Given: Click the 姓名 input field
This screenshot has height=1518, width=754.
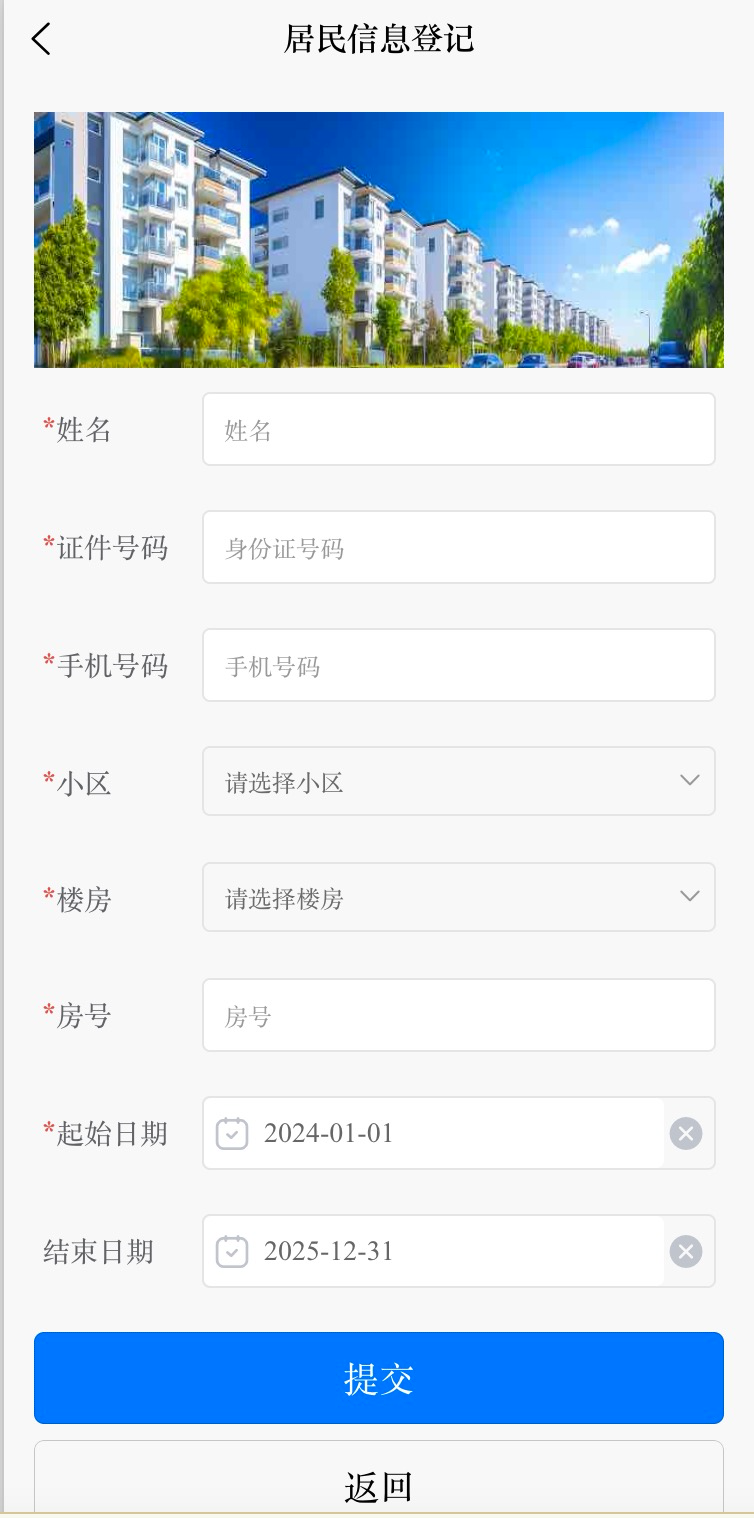Looking at the screenshot, I should 458,430.
